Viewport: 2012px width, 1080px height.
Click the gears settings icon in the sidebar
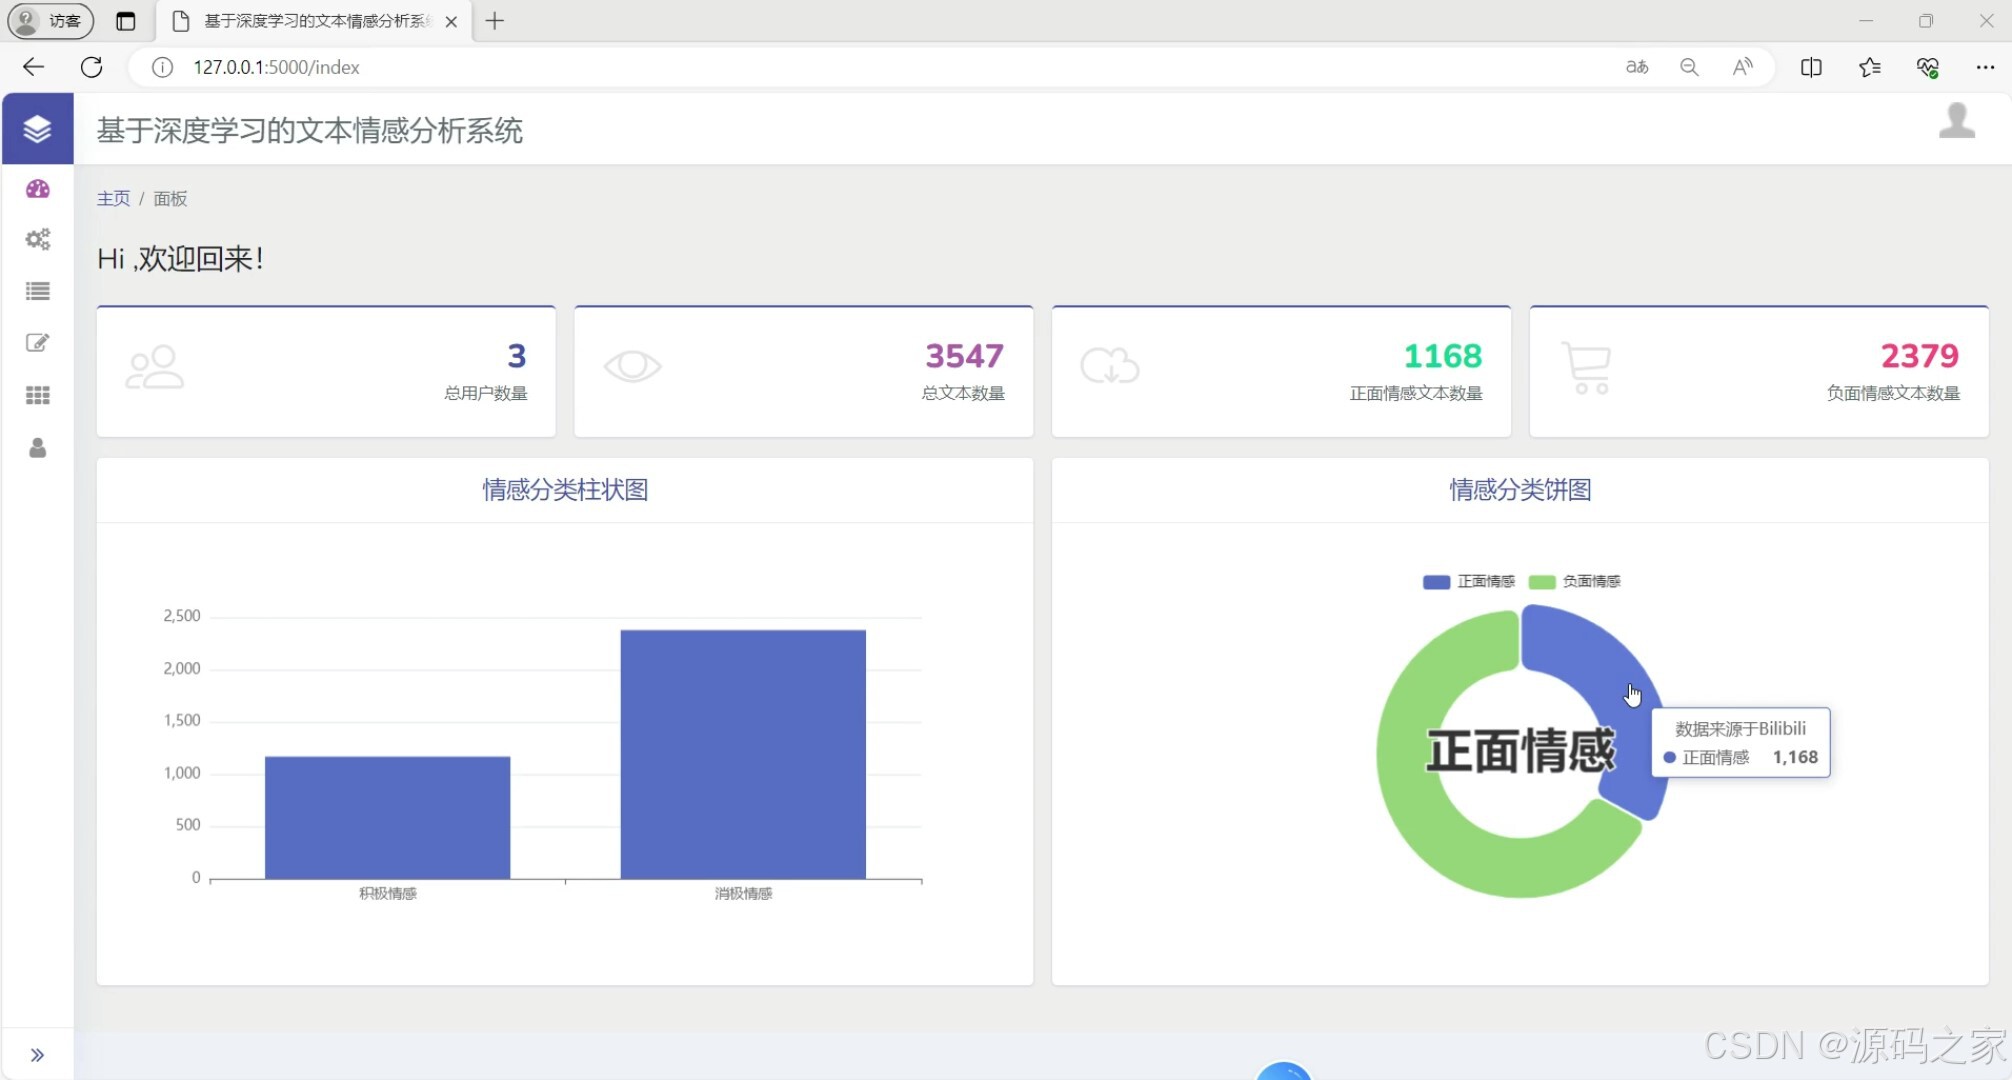(38, 239)
